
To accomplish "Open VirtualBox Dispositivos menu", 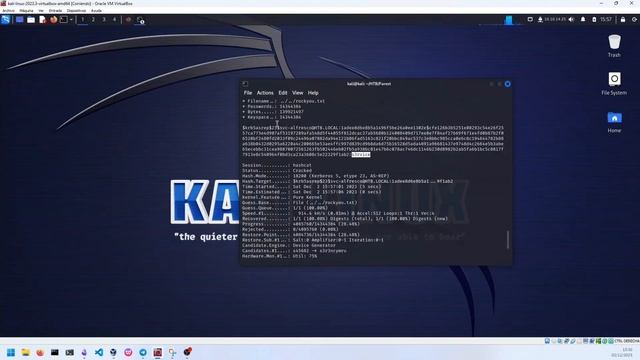I will 76,11.
